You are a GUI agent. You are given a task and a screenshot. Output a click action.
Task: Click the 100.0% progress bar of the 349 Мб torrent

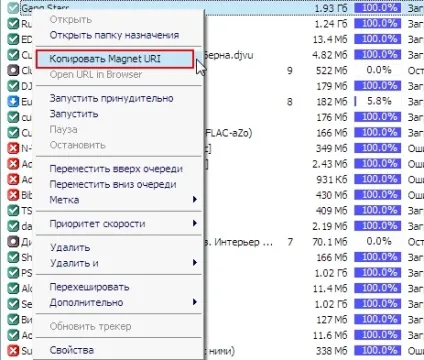pos(378,148)
